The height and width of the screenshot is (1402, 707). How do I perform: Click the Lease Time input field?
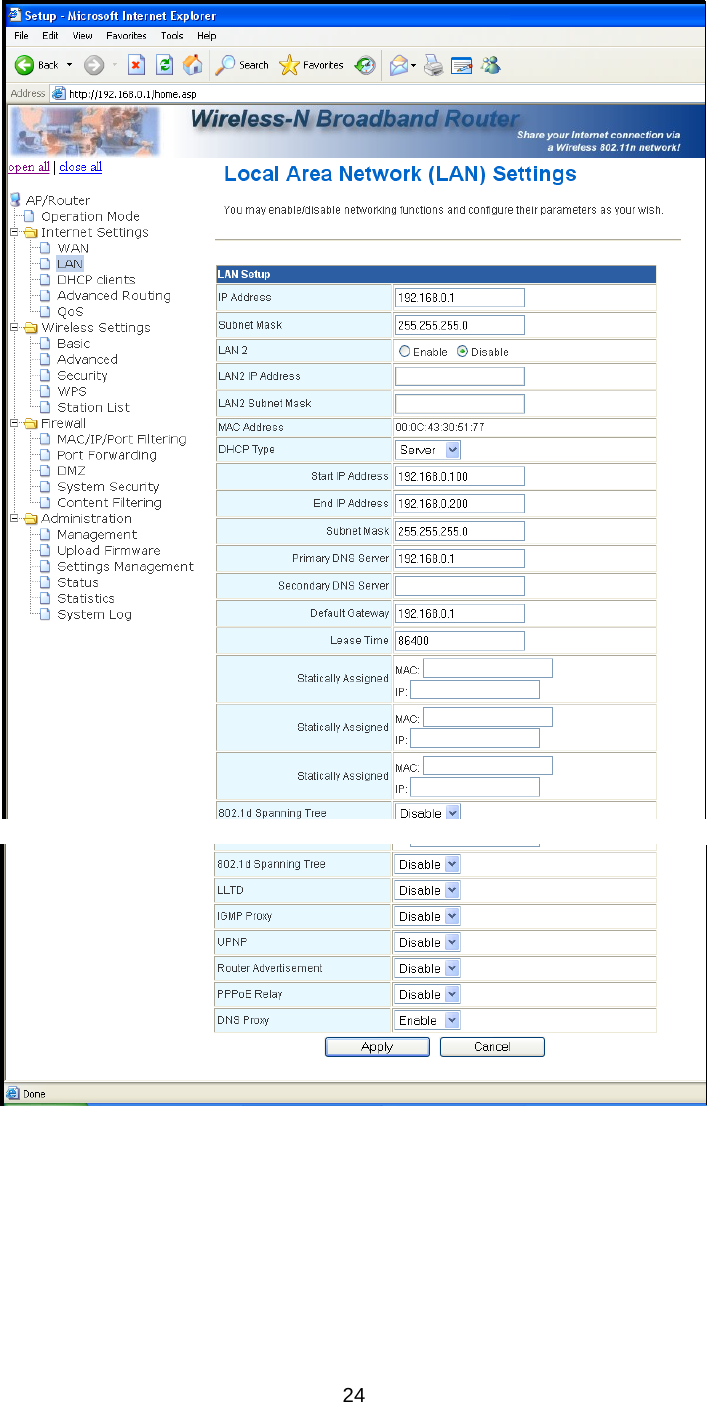click(460, 640)
